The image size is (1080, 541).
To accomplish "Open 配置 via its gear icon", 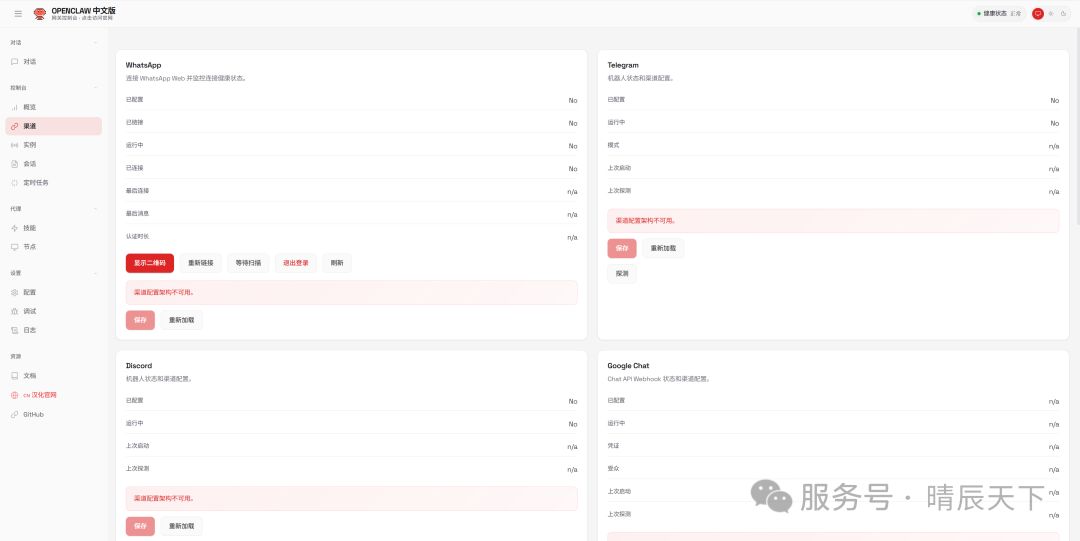I will (15, 292).
